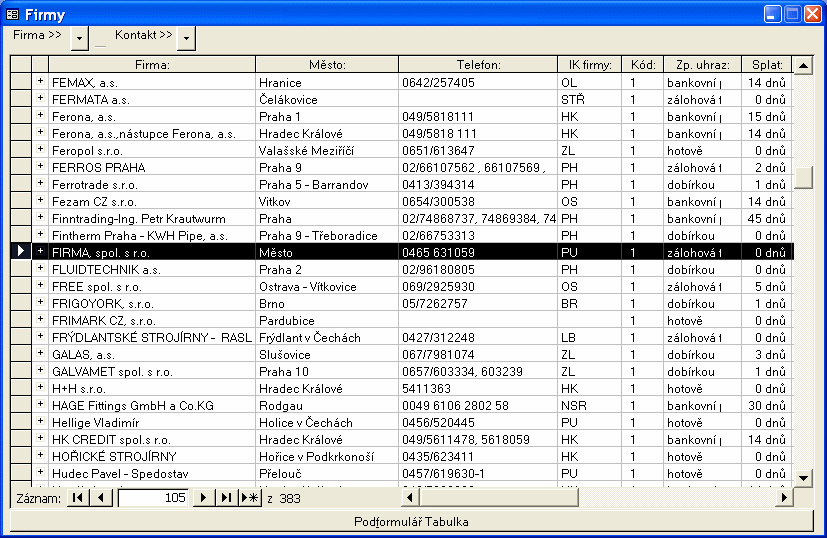Click the Rodgau city cell

[326, 405]
